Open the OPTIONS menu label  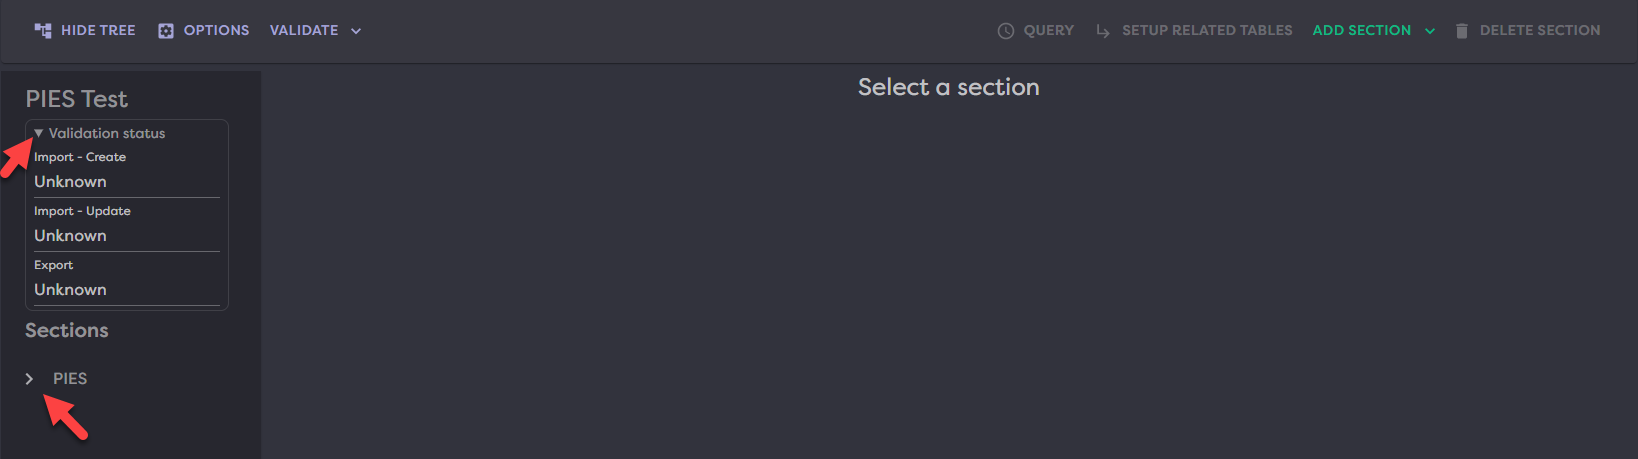pyautogui.click(x=216, y=31)
